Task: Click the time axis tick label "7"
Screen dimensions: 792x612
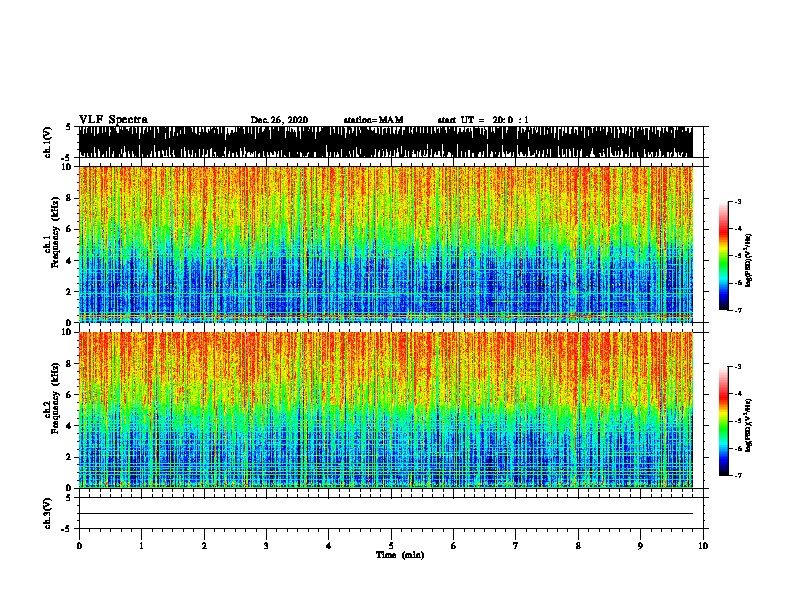Action: [x=516, y=545]
